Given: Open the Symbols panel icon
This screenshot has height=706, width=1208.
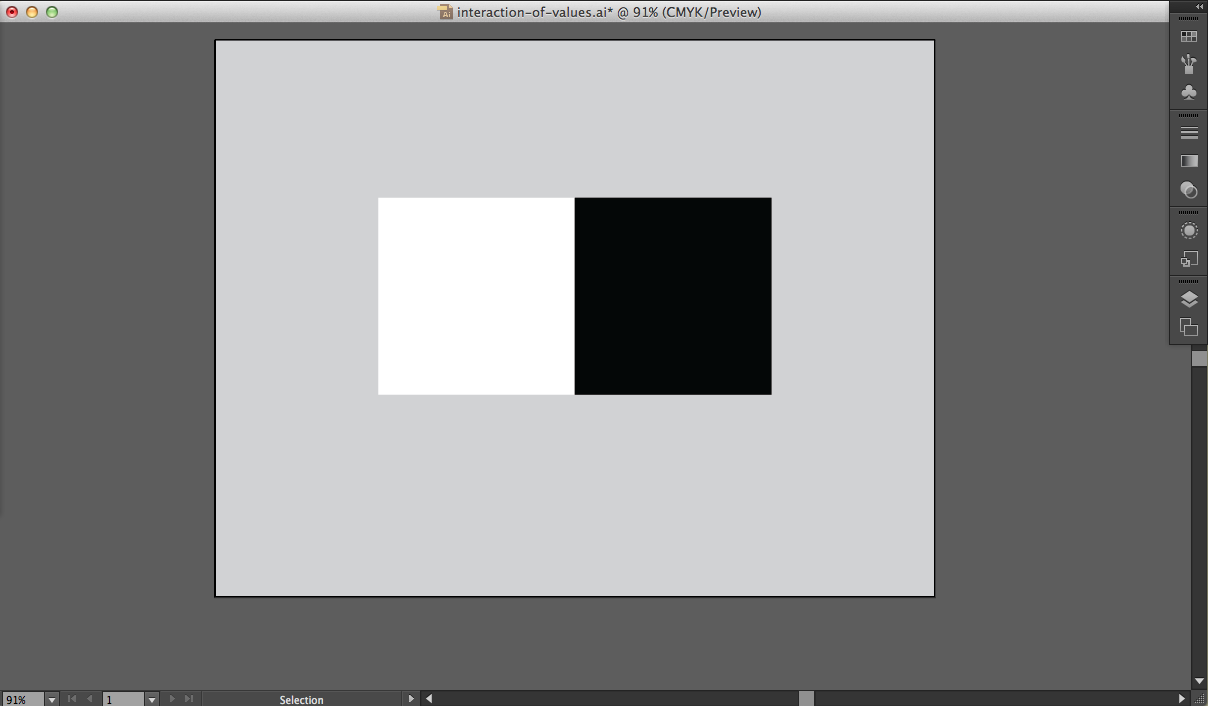Looking at the screenshot, I should 1188,92.
